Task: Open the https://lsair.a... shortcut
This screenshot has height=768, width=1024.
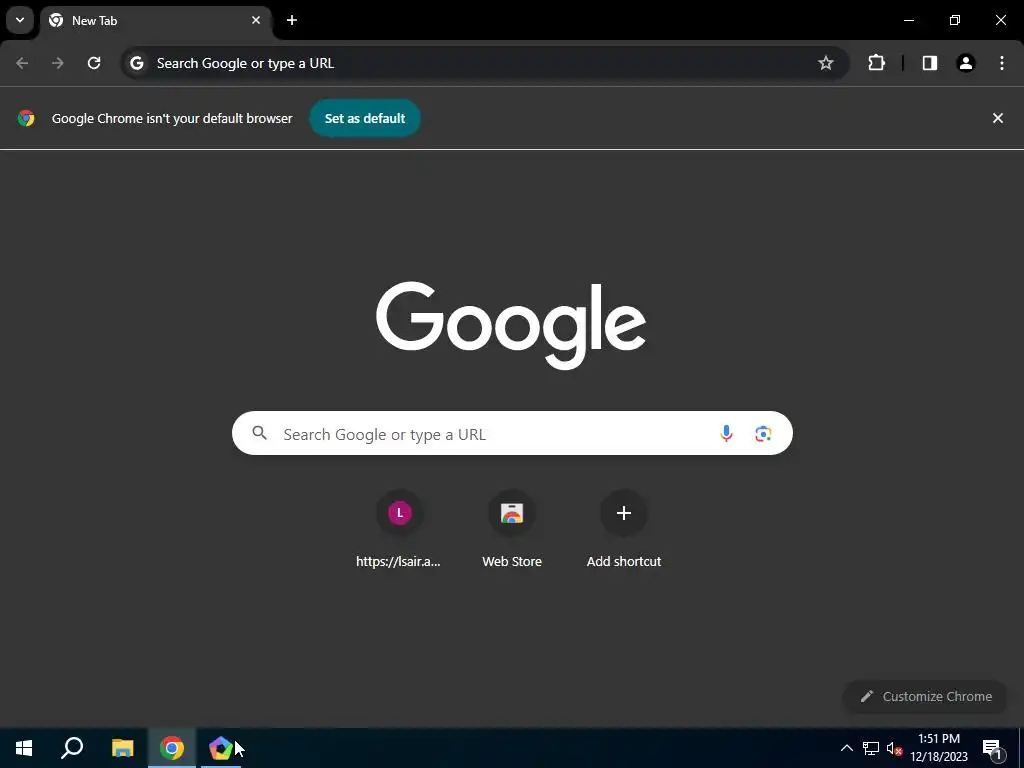Action: point(399,530)
